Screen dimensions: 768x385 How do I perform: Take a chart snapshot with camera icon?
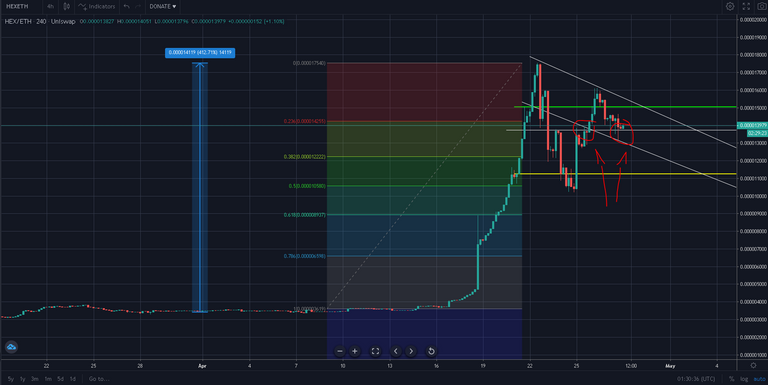tap(762, 6)
